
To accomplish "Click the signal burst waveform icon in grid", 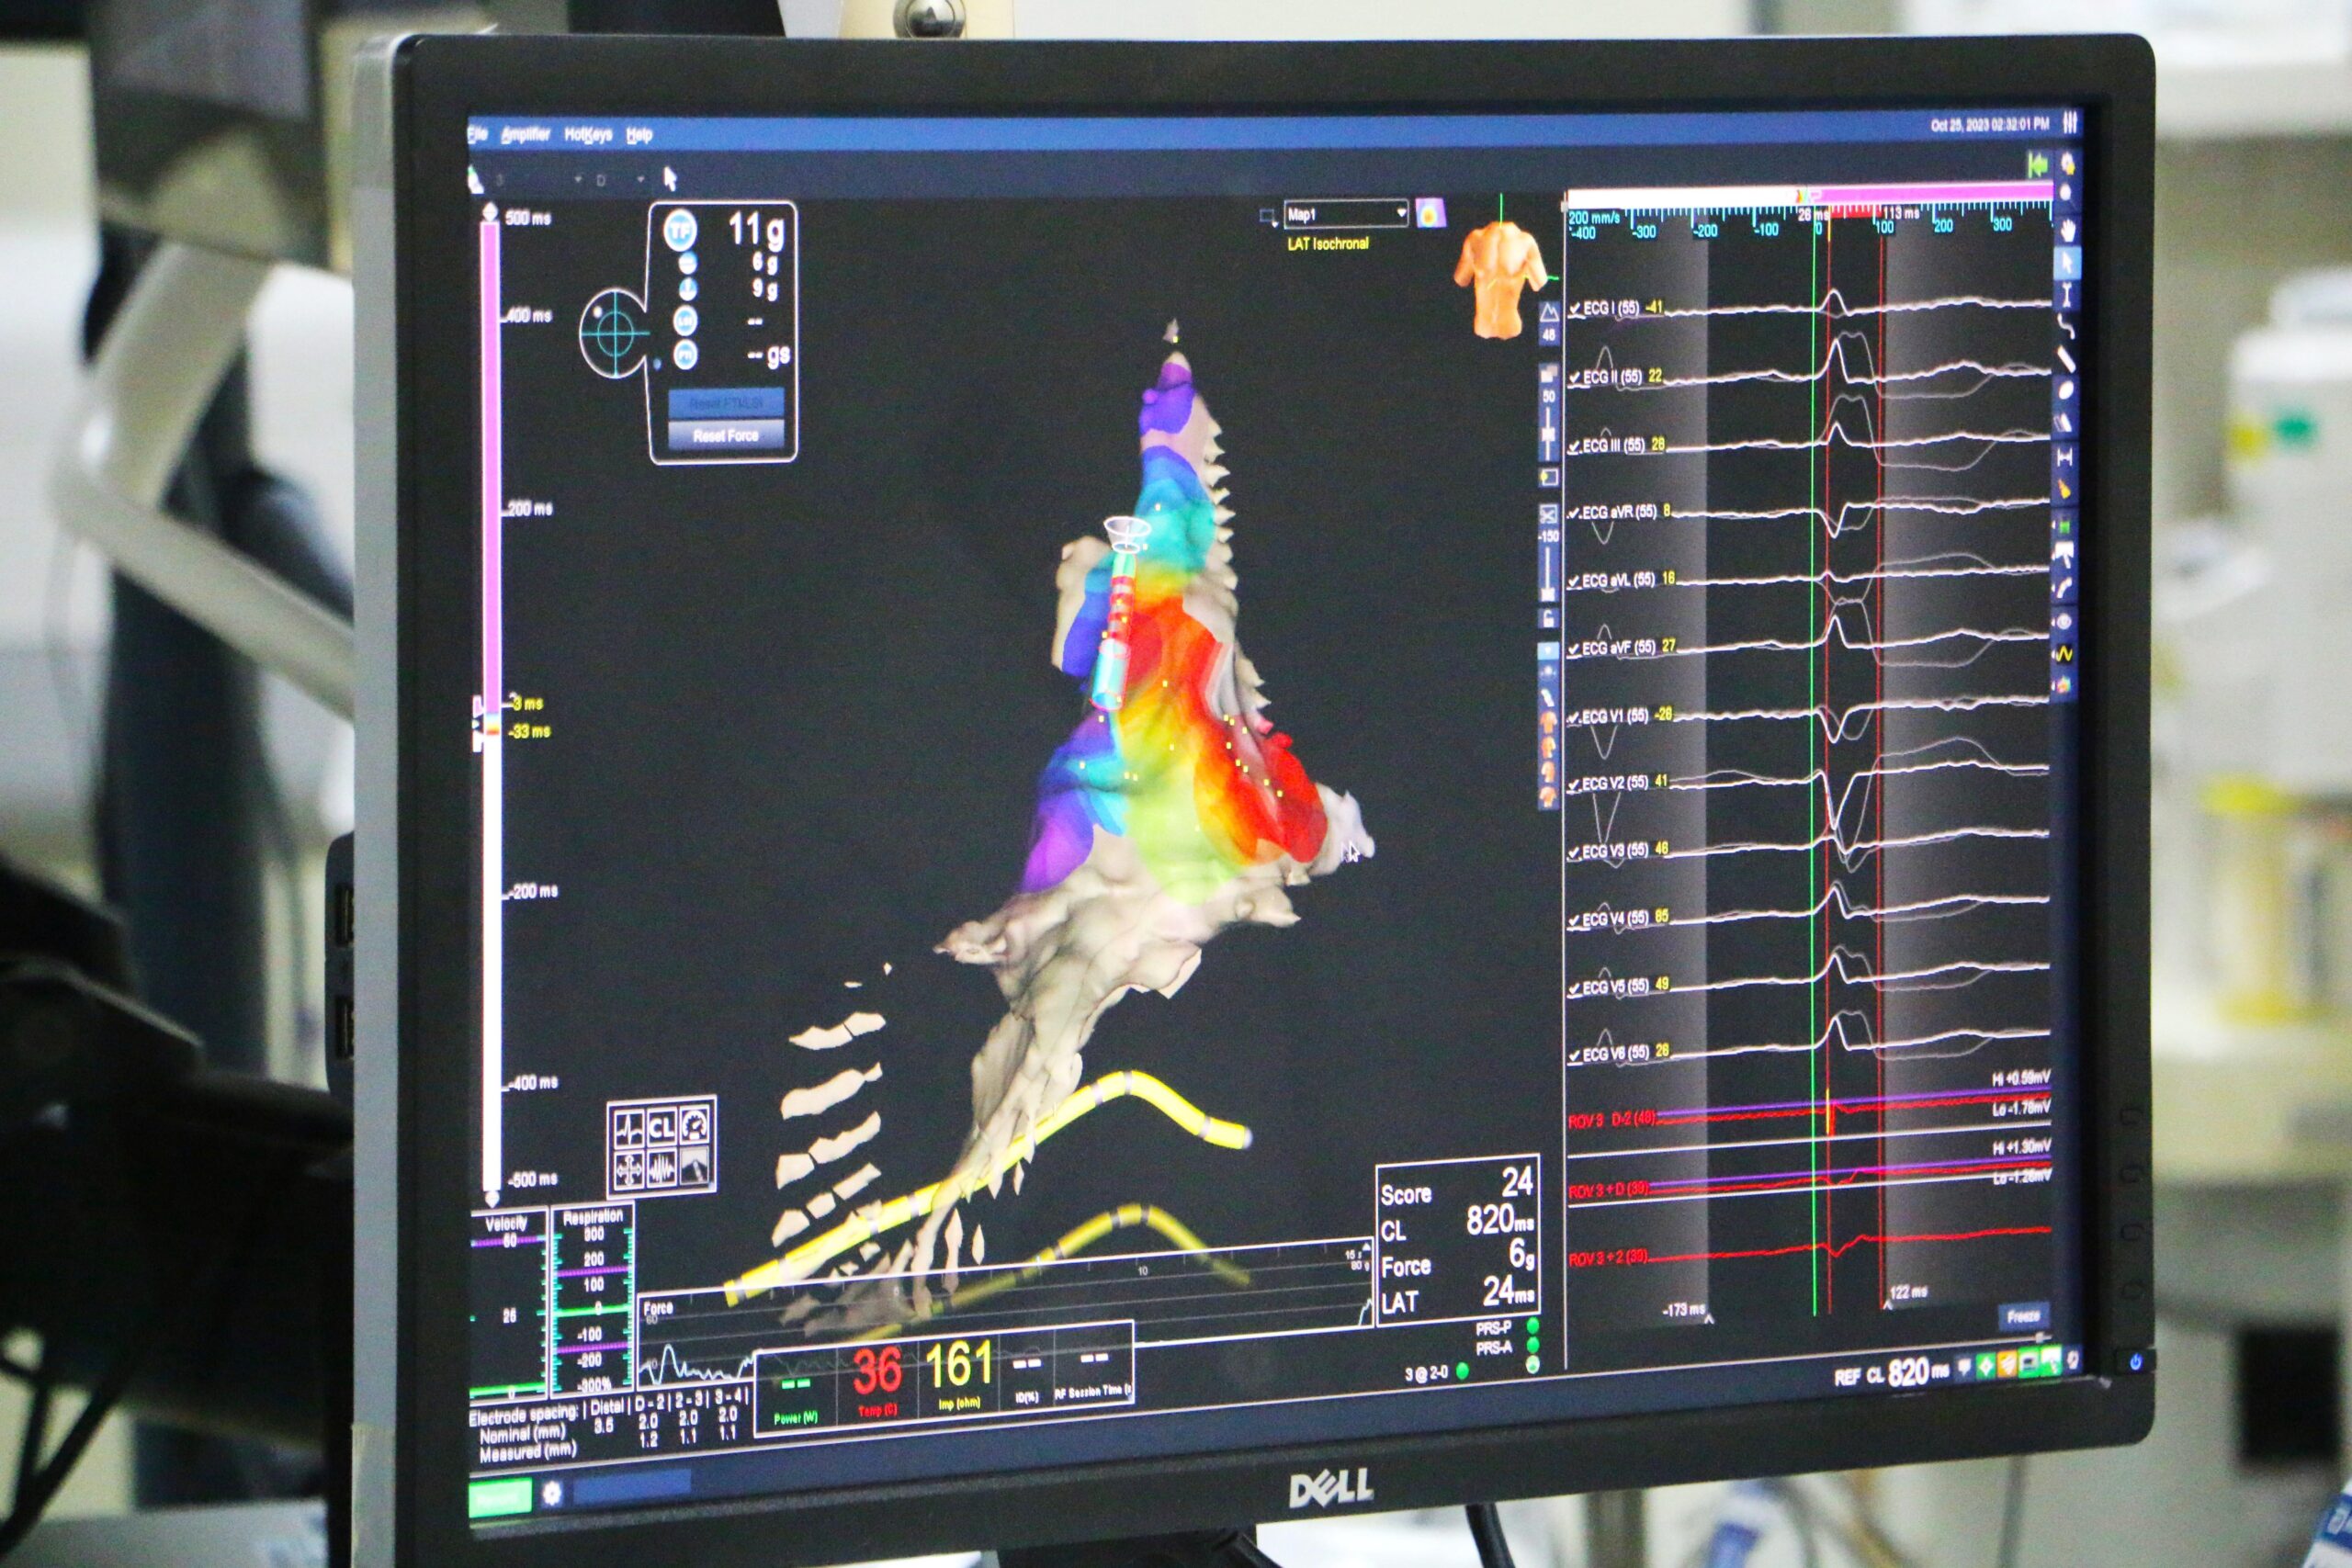I will pos(661,1167).
